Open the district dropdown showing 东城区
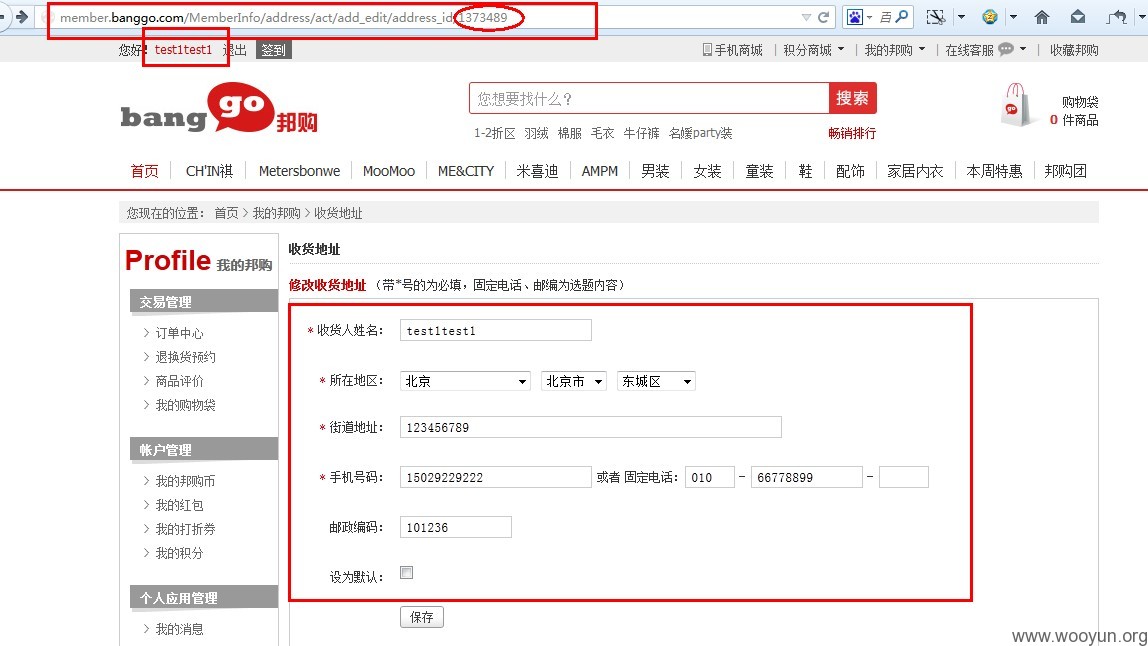This screenshot has height=646, width=1148. 656,381
